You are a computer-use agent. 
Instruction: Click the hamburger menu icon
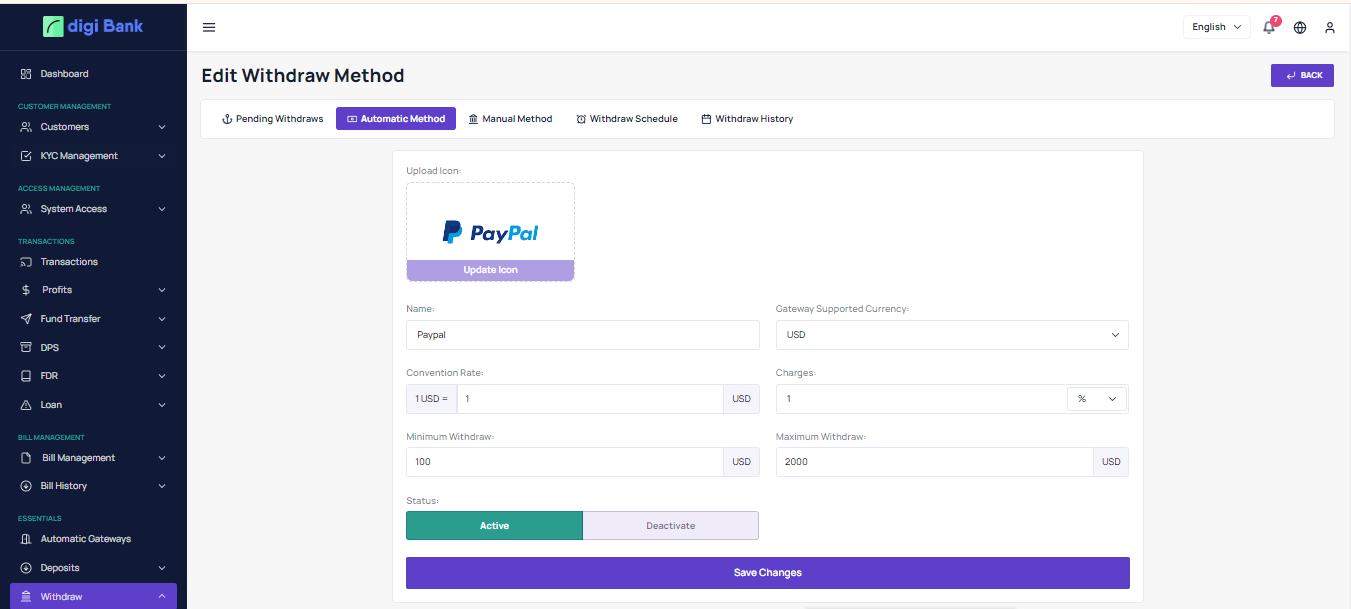pos(209,27)
